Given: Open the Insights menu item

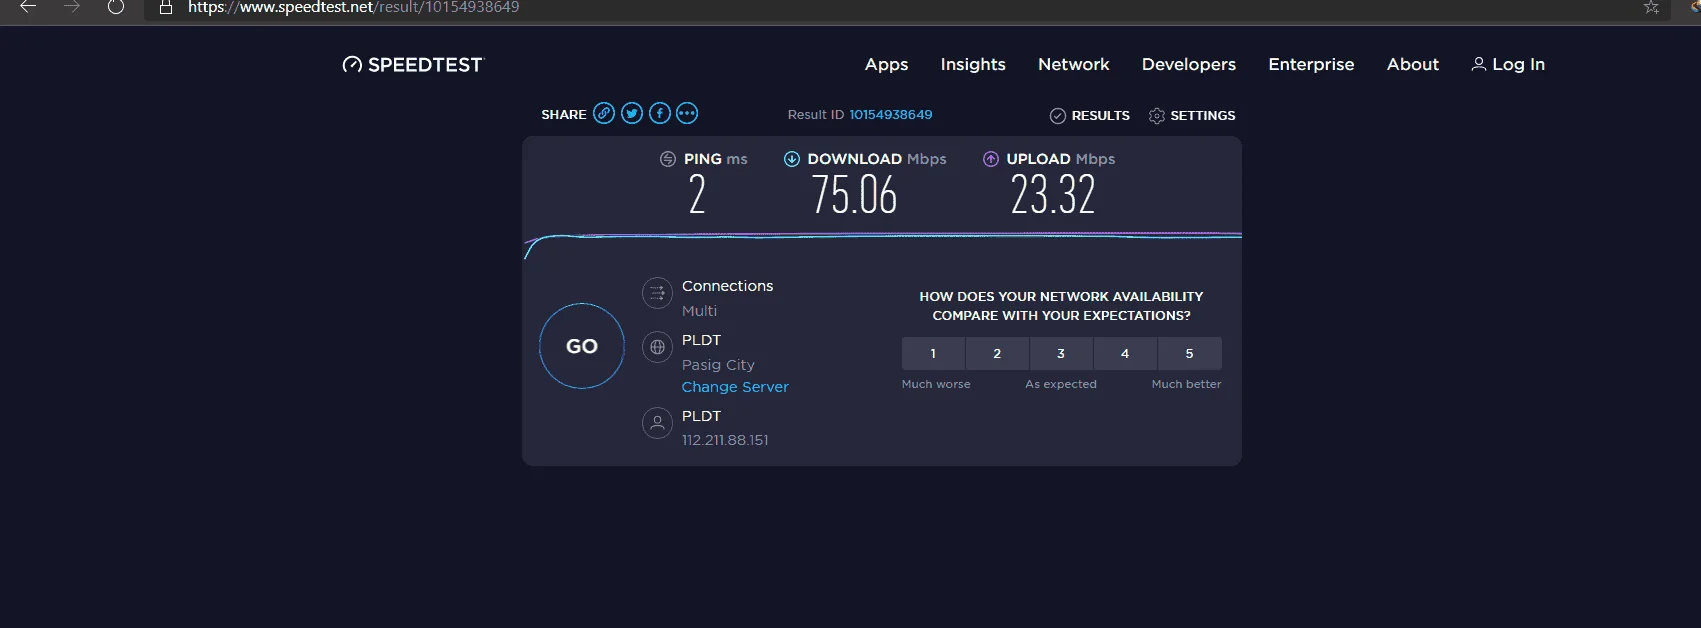Looking at the screenshot, I should point(973,64).
